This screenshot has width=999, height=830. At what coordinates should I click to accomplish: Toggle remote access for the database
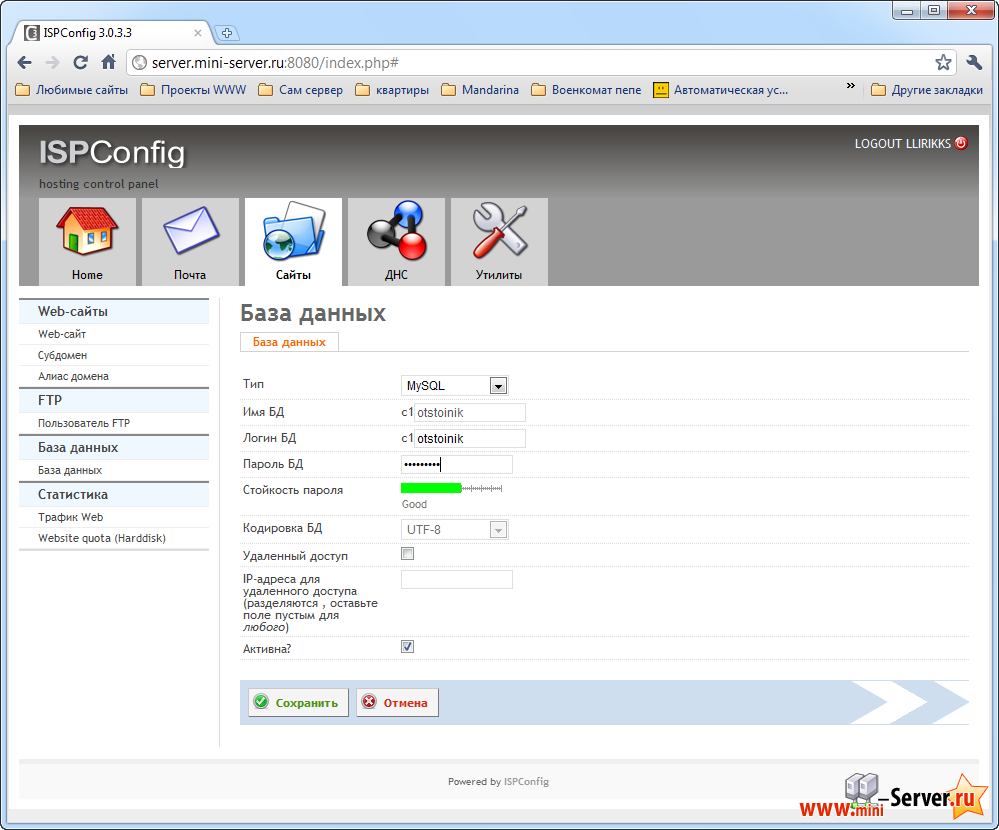(x=407, y=552)
